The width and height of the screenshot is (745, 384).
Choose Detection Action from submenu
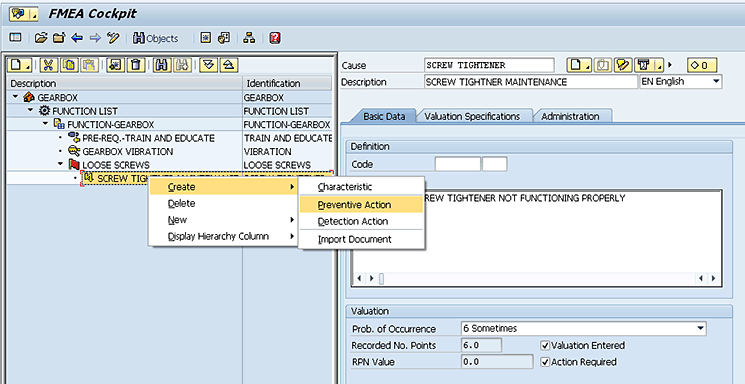click(361, 221)
